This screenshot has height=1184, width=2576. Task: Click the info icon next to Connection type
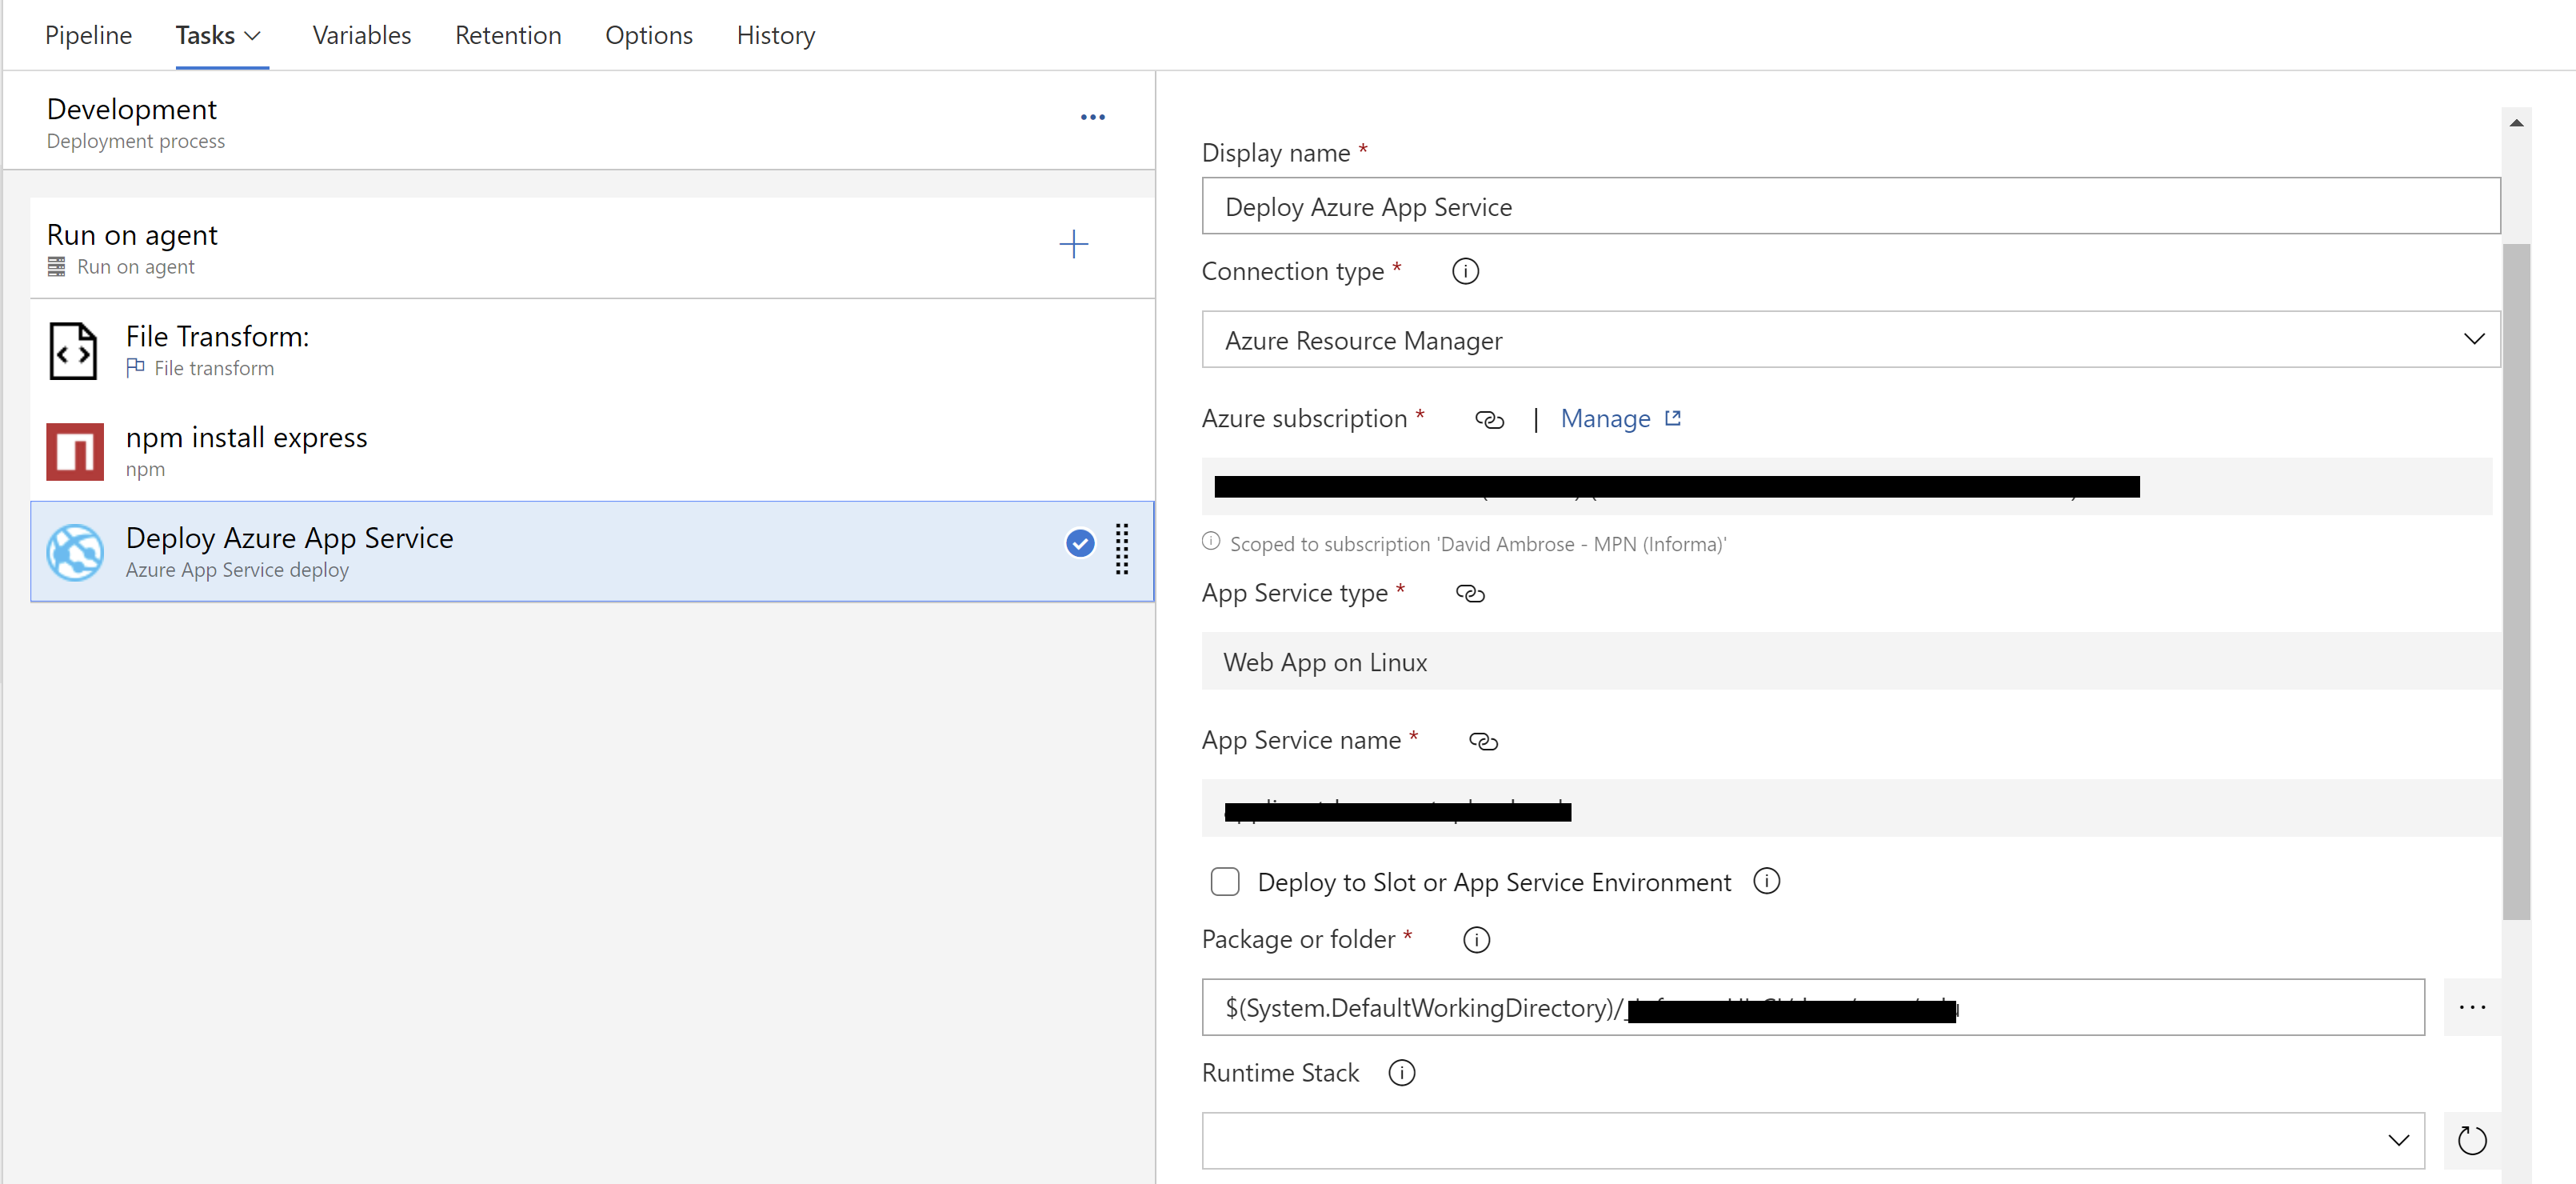coord(1464,270)
